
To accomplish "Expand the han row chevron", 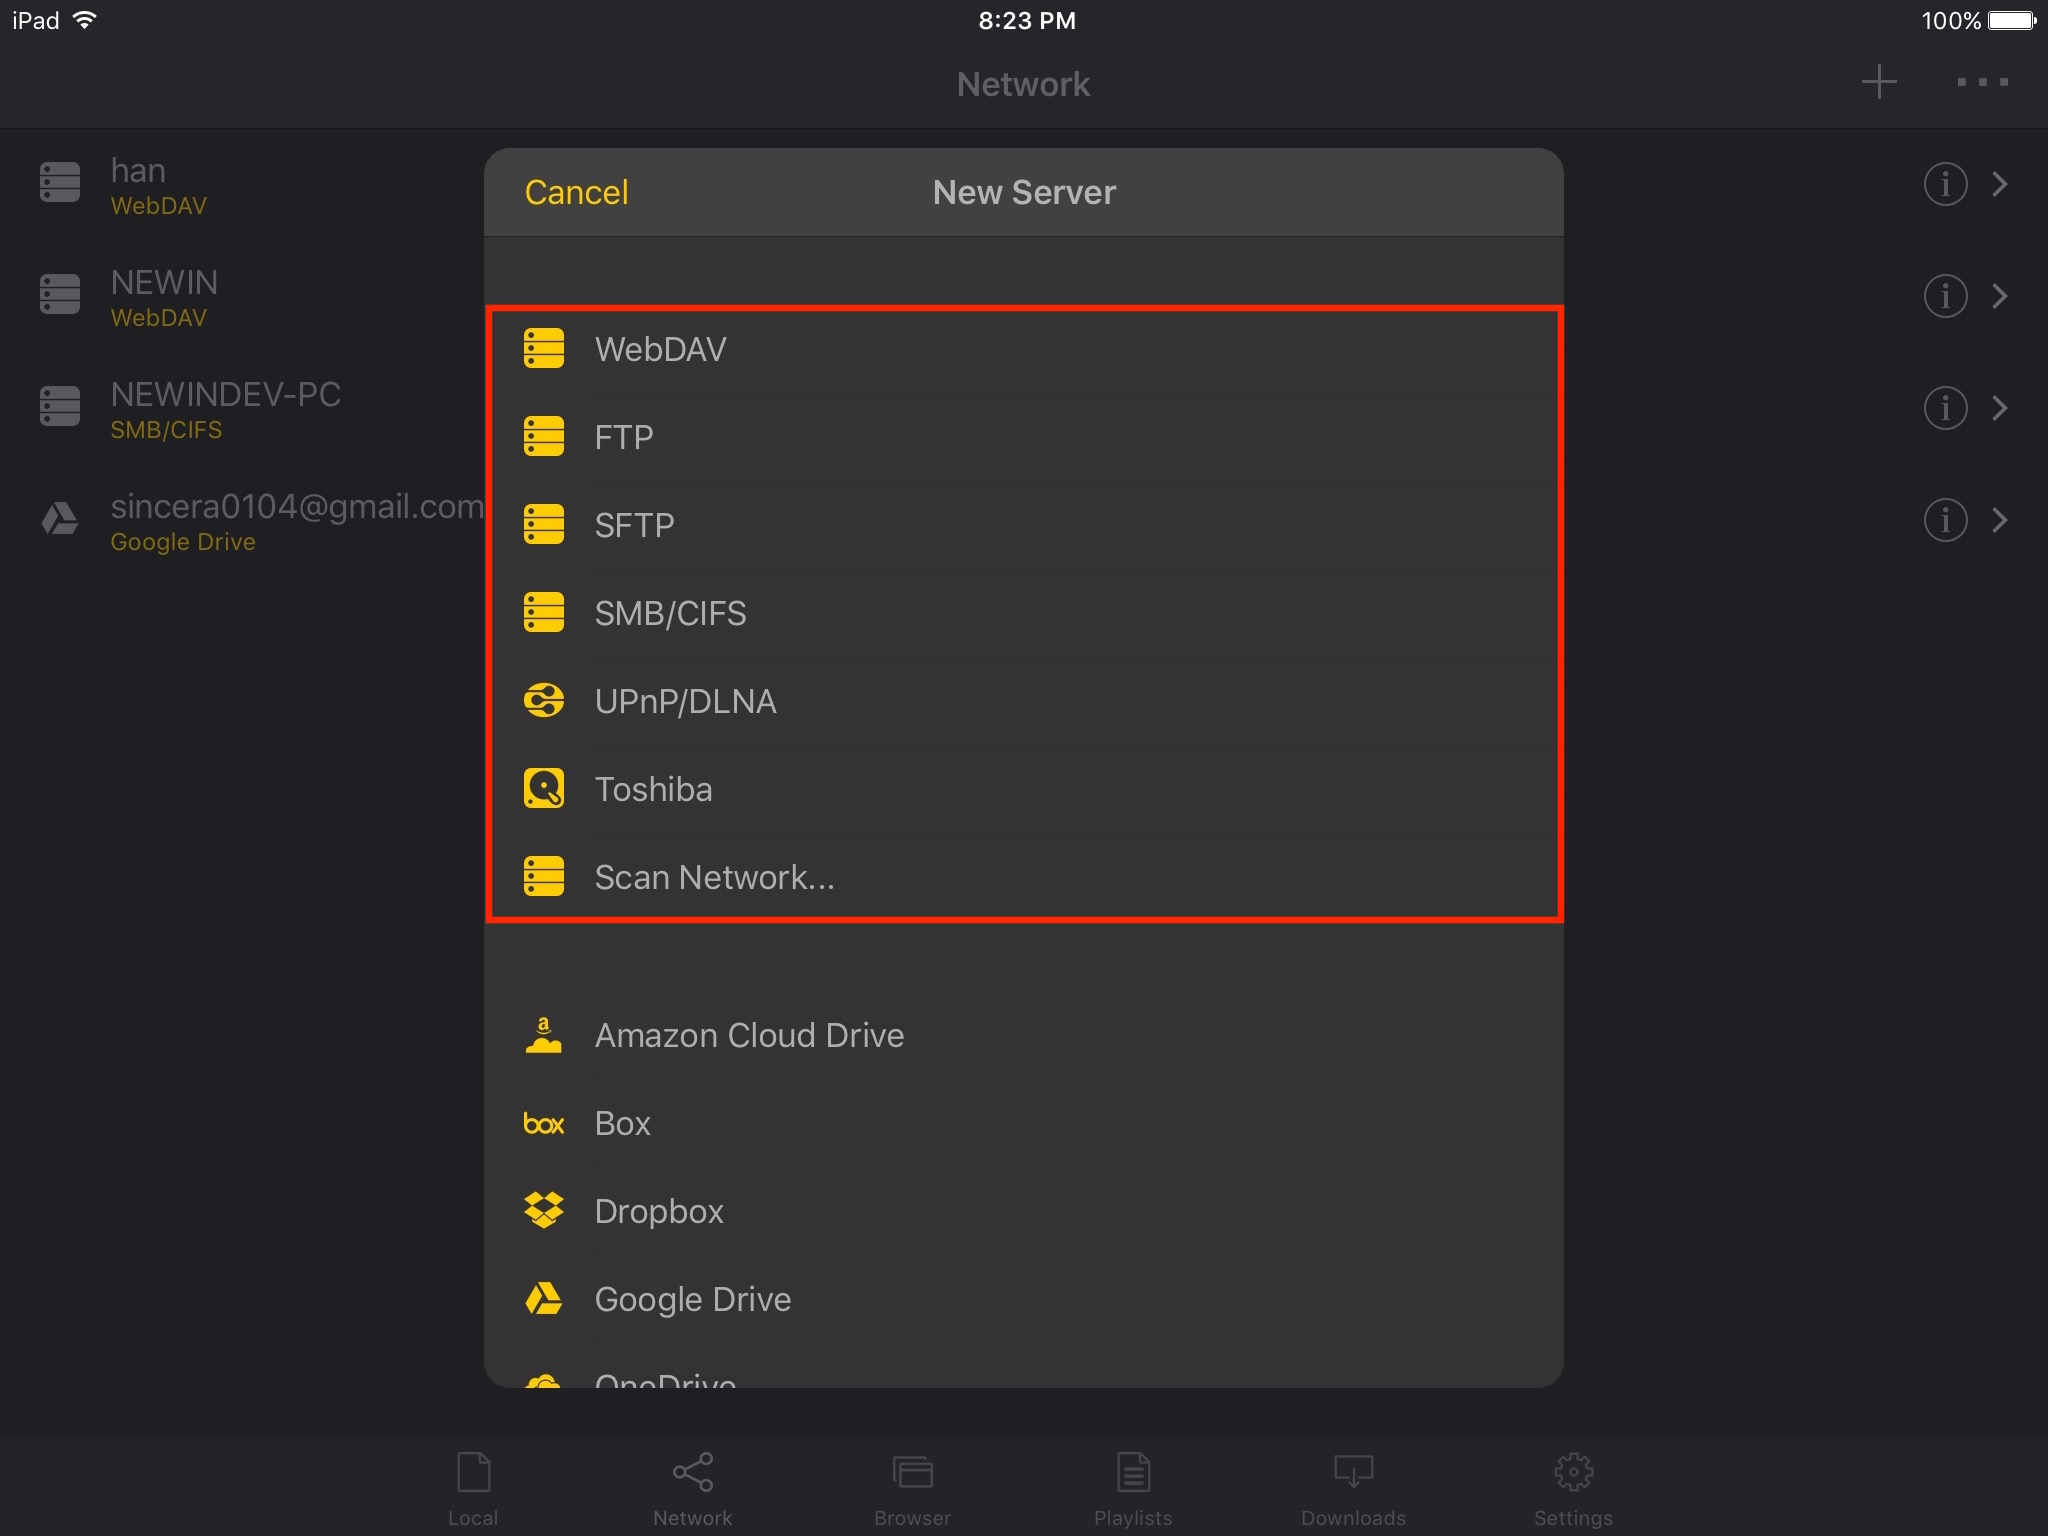I will point(2000,184).
